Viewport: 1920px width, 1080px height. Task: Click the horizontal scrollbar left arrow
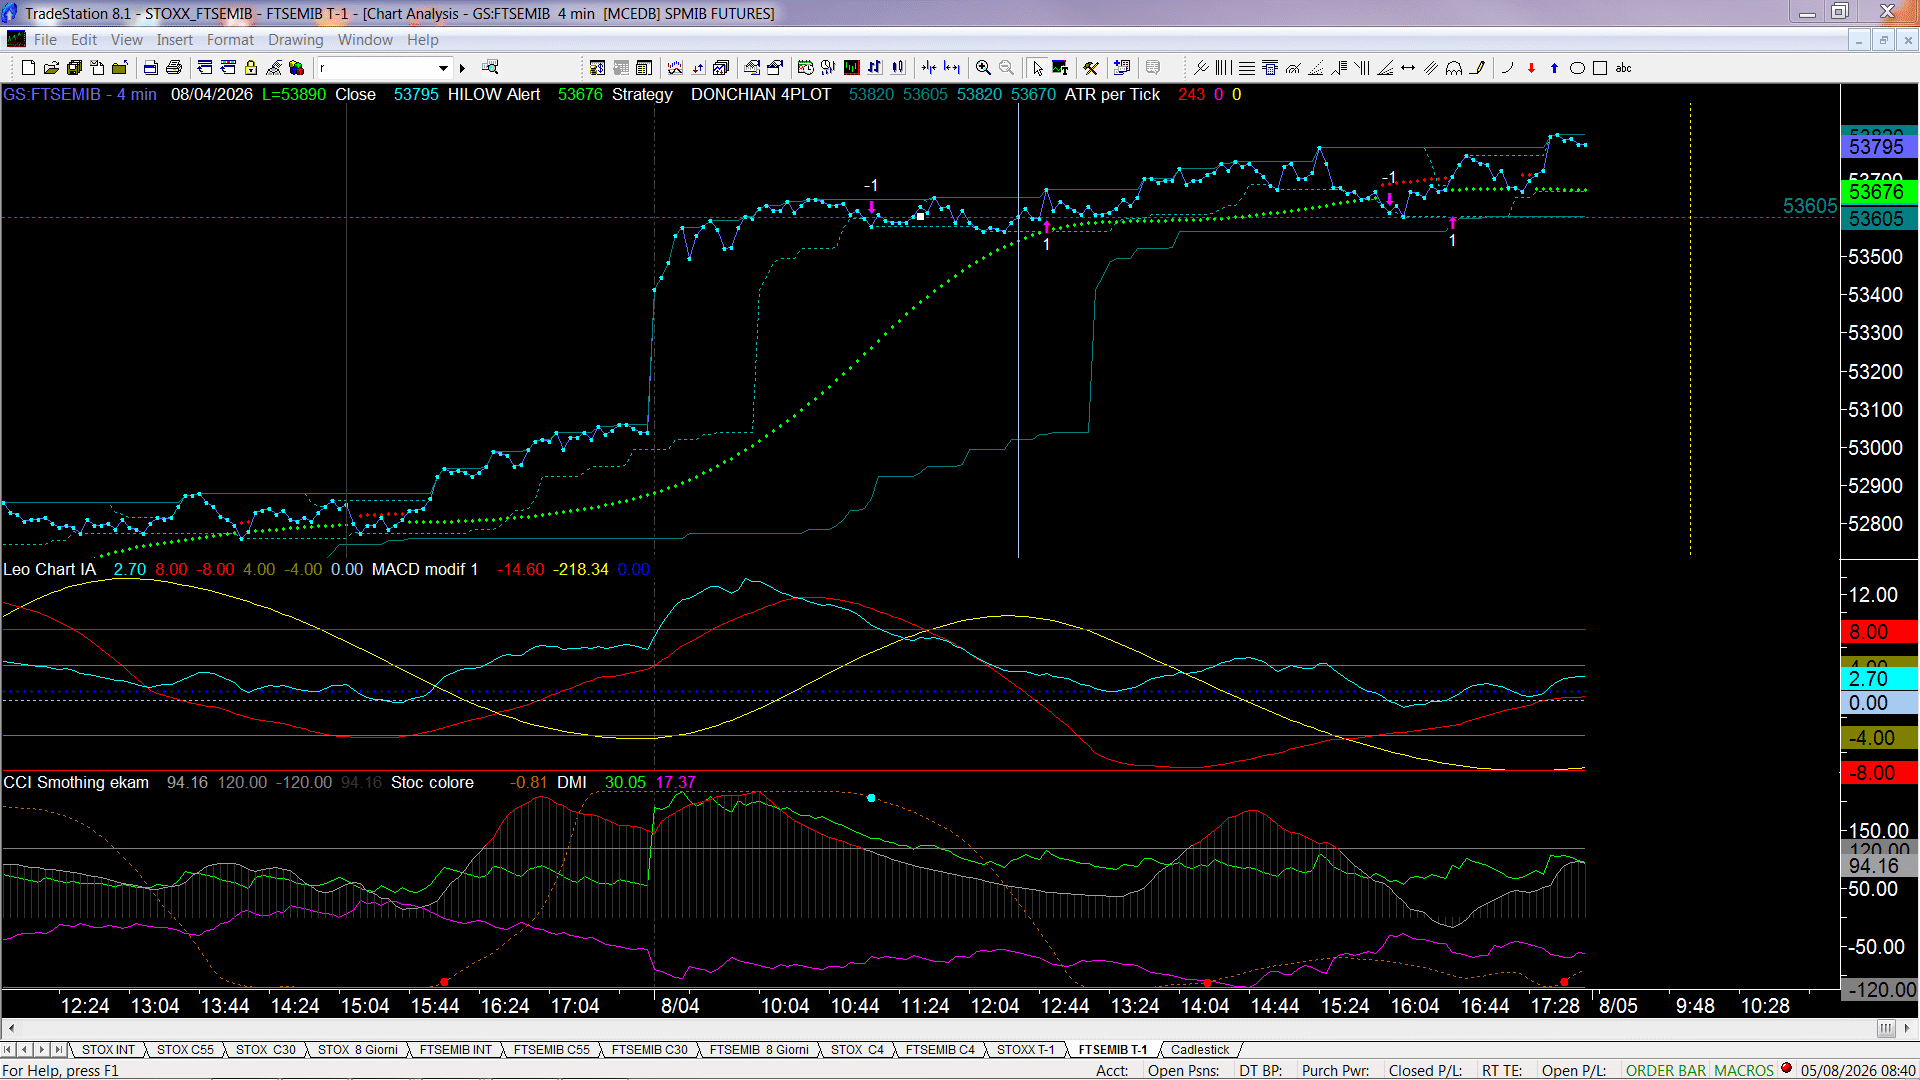(11, 1028)
